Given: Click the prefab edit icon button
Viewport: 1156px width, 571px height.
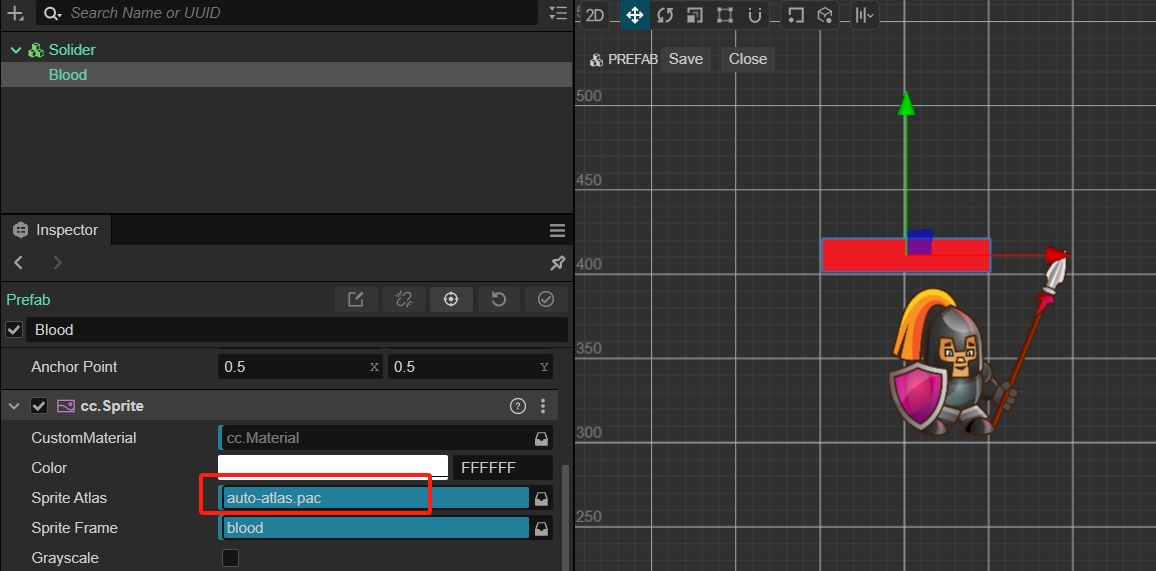Looking at the screenshot, I should [356, 299].
